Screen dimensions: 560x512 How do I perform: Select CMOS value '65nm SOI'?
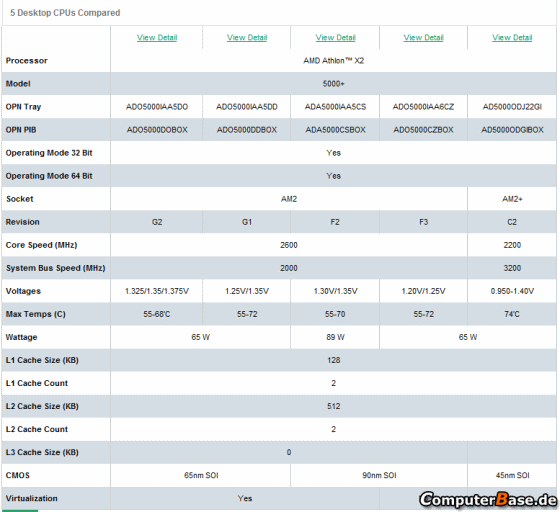pyautogui.click(x=201, y=476)
